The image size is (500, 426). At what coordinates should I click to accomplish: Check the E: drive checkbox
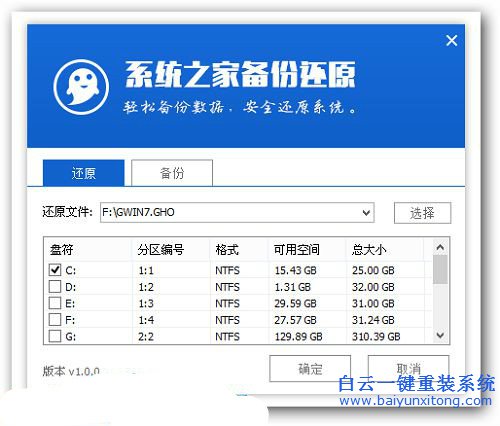55,303
